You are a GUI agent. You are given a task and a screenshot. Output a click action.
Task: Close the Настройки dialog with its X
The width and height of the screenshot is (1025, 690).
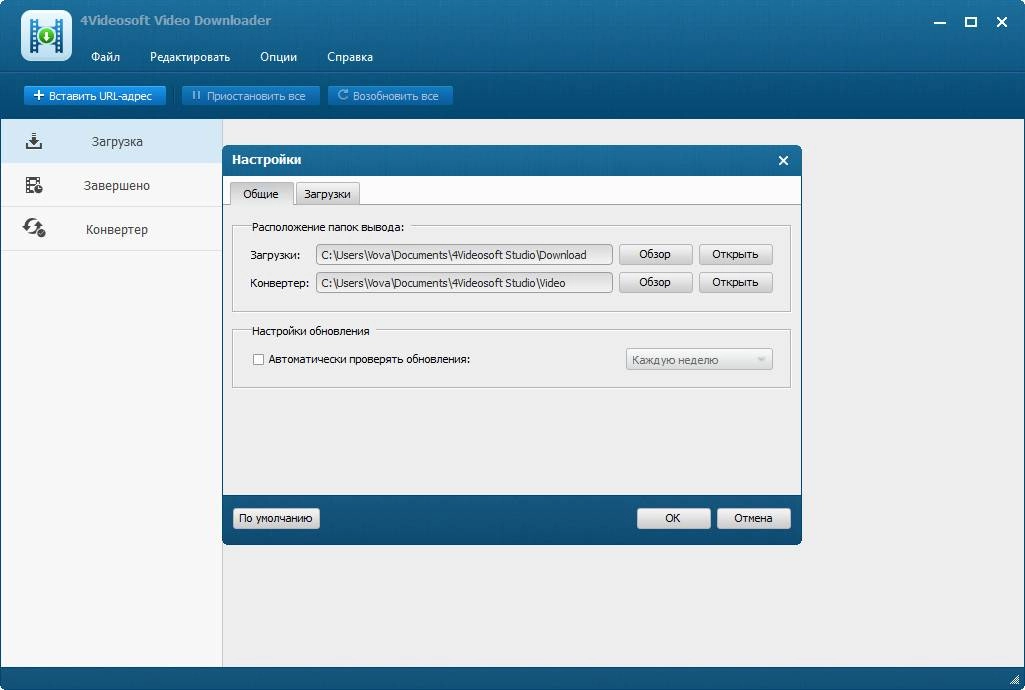point(783,160)
